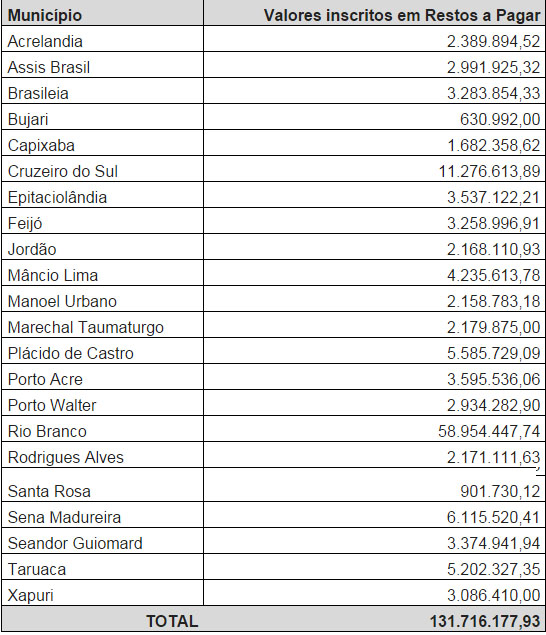Click the Acrelandia cell

pos(102,39)
